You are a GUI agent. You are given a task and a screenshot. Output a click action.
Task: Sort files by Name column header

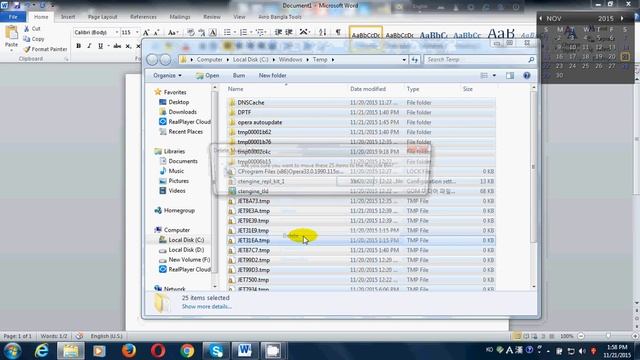[x=236, y=89]
